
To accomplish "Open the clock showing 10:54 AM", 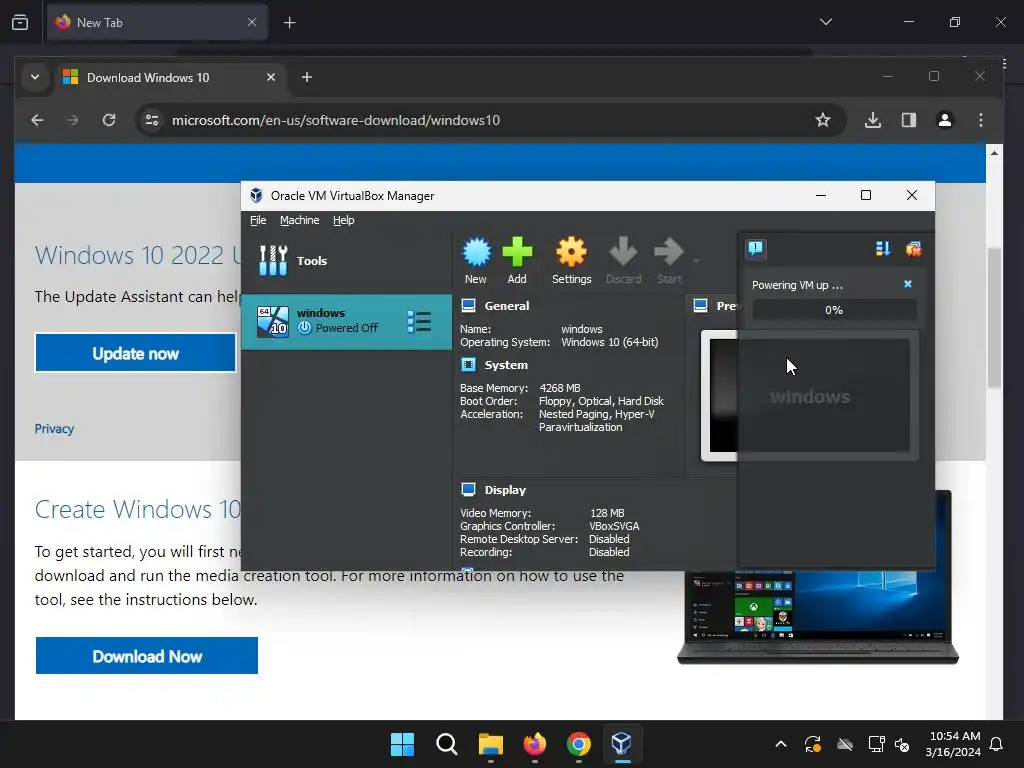I will click(x=953, y=744).
